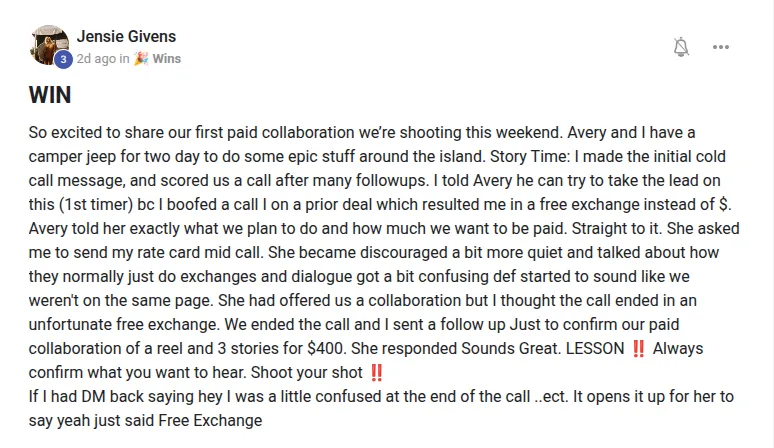
Task: Click the red exclamation emoji after LESSON
Action: (x=636, y=349)
